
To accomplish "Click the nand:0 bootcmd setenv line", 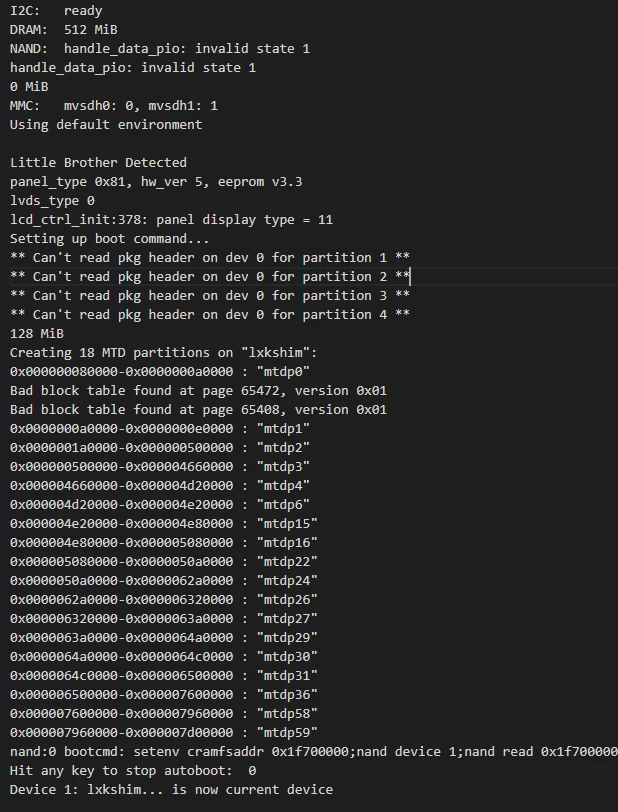I will click(312, 752).
